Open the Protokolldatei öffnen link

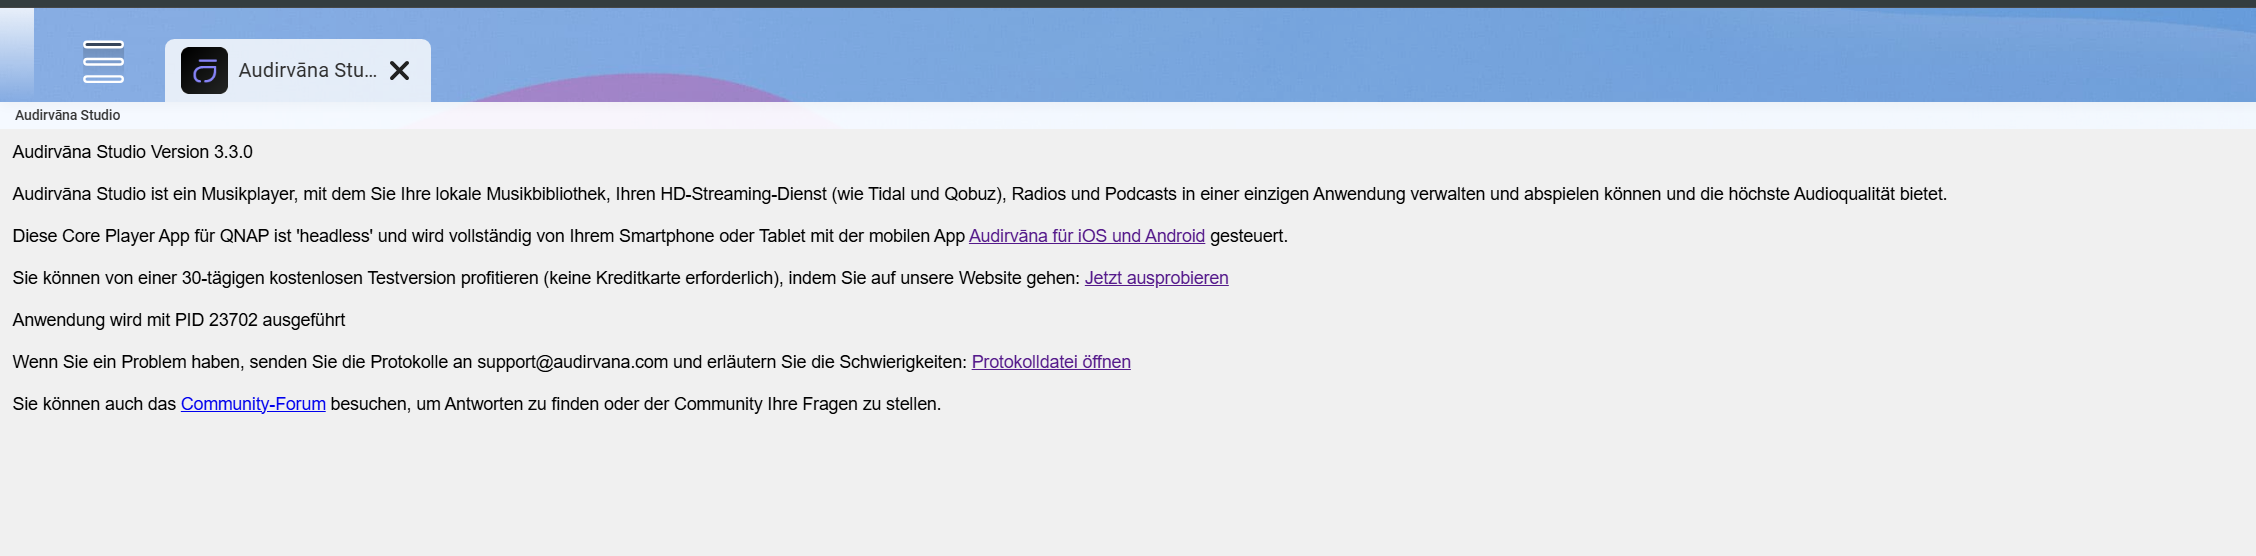[x=1051, y=362]
